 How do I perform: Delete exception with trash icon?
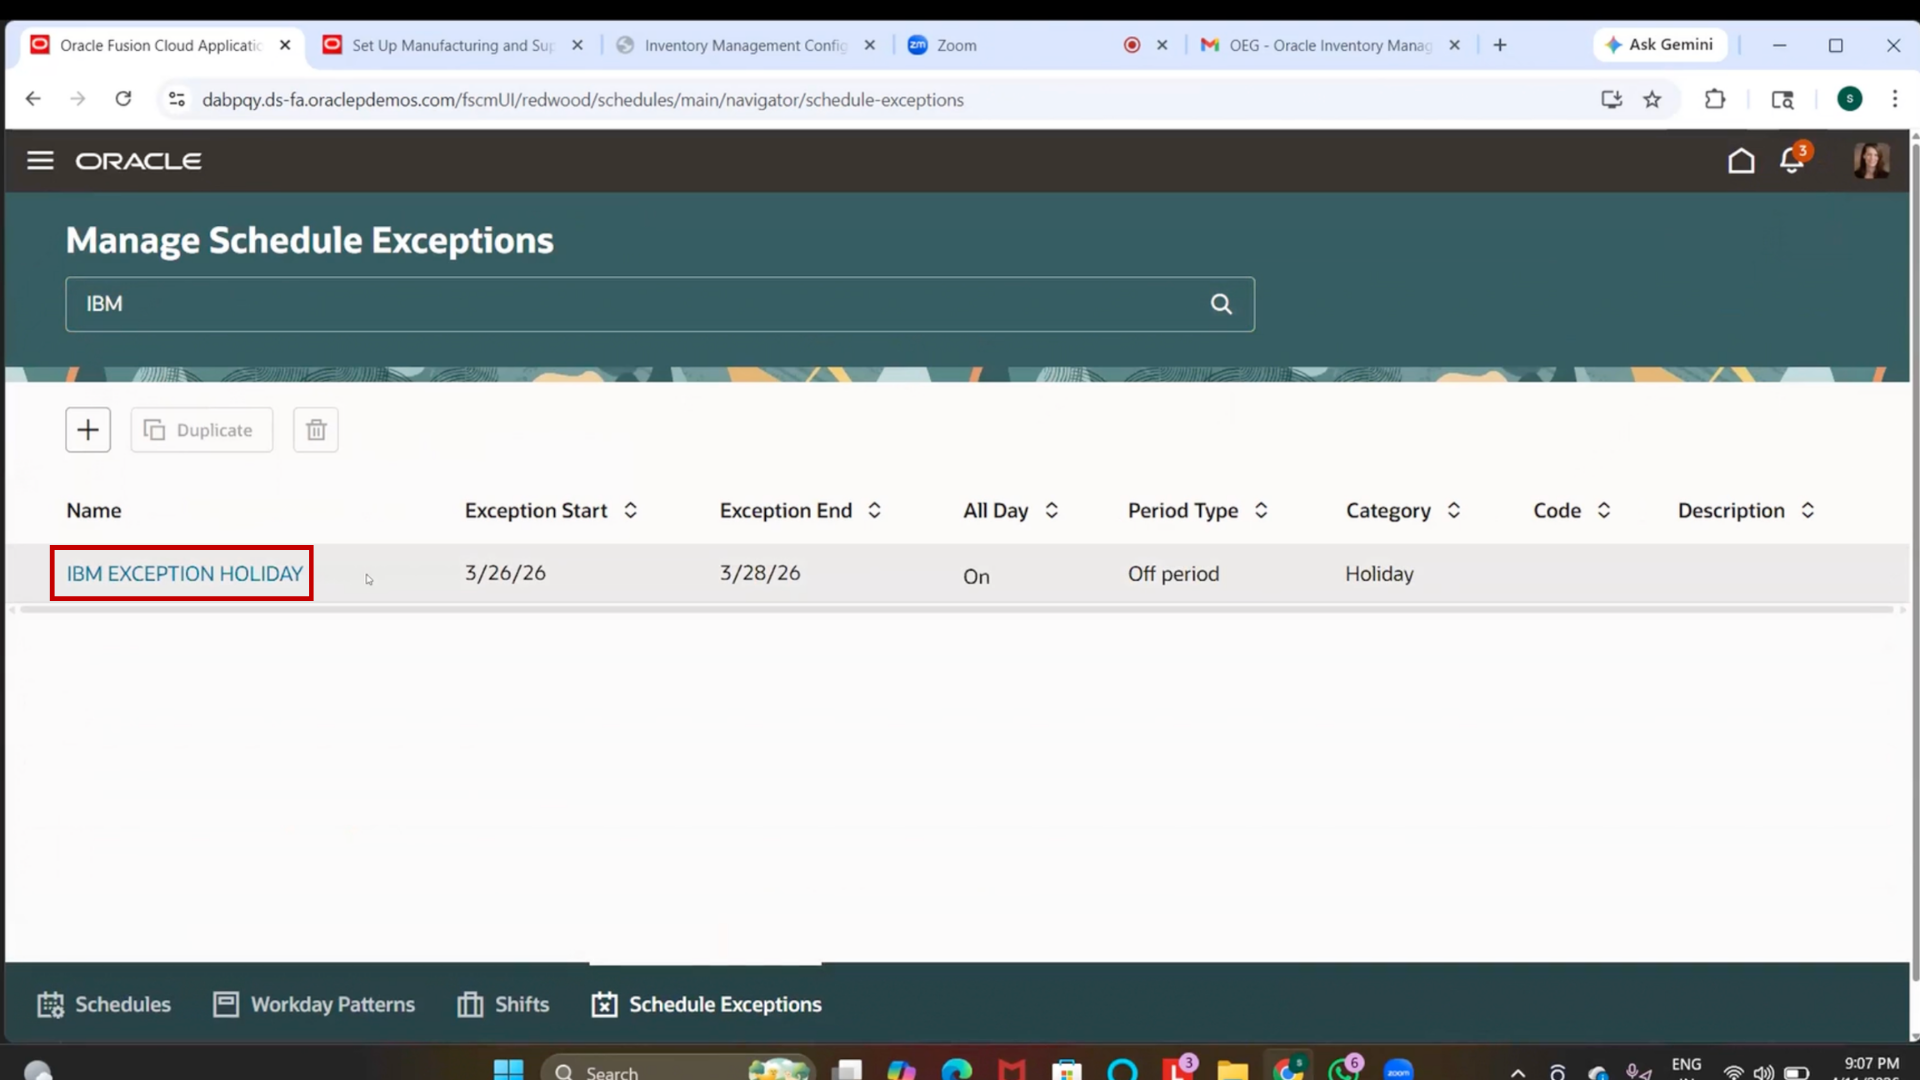click(x=316, y=430)
